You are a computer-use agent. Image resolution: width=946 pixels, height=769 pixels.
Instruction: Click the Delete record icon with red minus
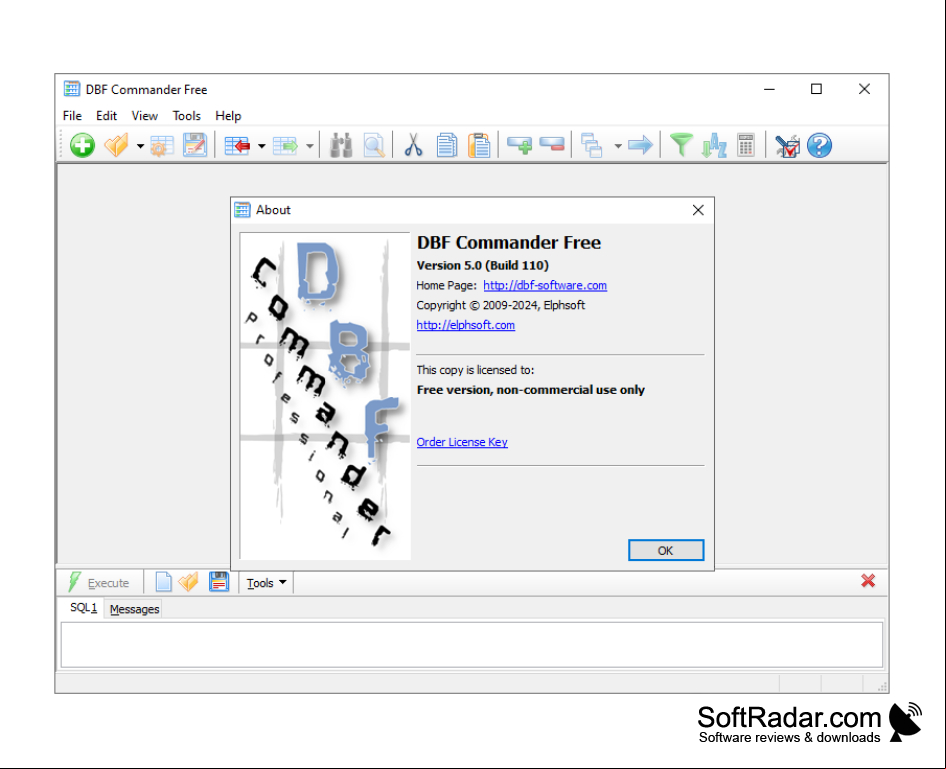point(552,145)
